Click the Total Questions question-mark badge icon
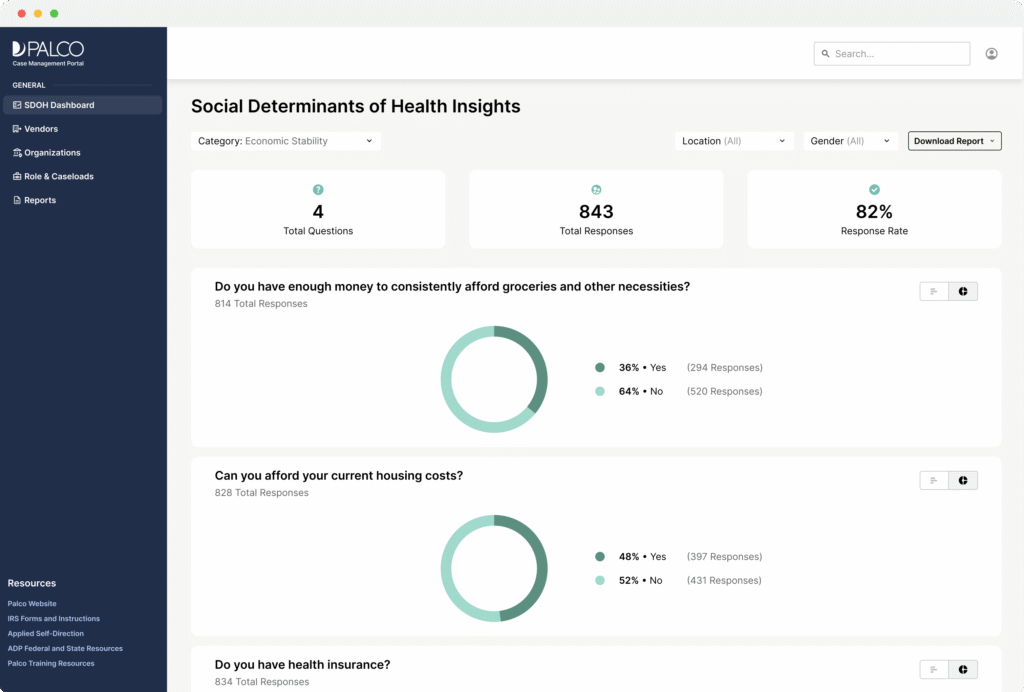The width and height of the screenshot is (1024, 692). click(318, 189)
